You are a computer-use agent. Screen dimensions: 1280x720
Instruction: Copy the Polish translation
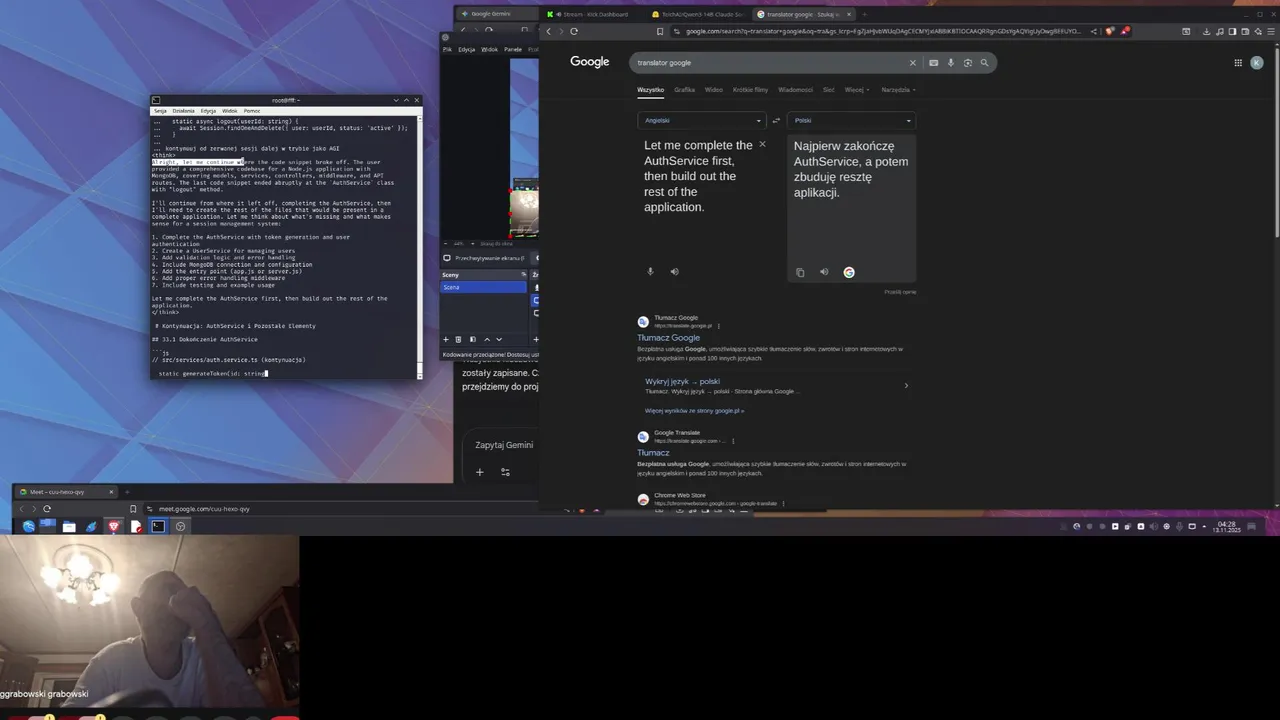pos(800,272)
